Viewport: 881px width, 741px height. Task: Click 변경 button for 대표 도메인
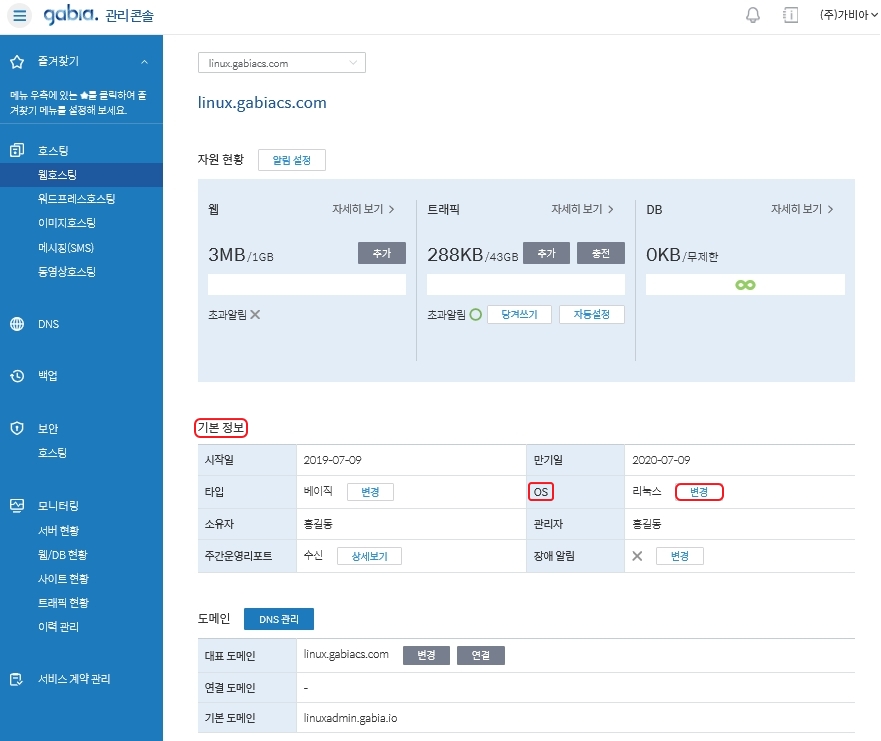pos(426,656)
